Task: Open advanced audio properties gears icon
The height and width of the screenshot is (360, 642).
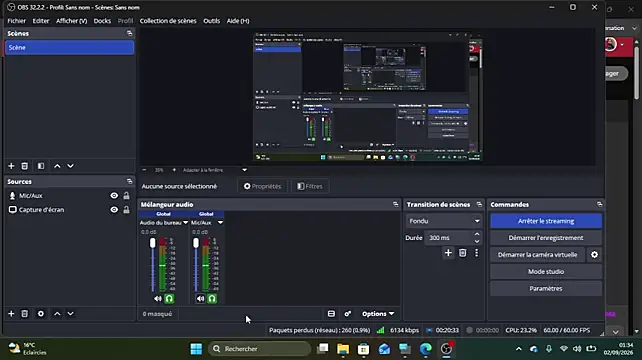Action: [348, 314]
